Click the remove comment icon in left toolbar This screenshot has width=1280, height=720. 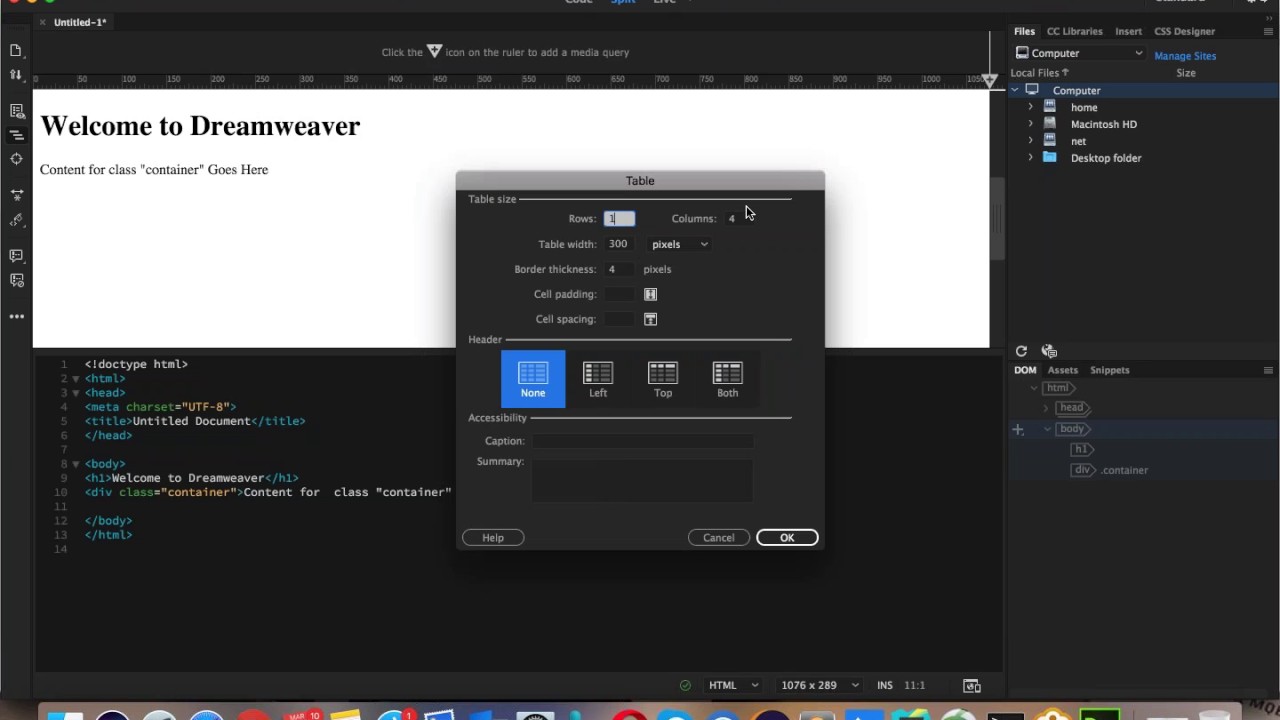pos(16,280)
